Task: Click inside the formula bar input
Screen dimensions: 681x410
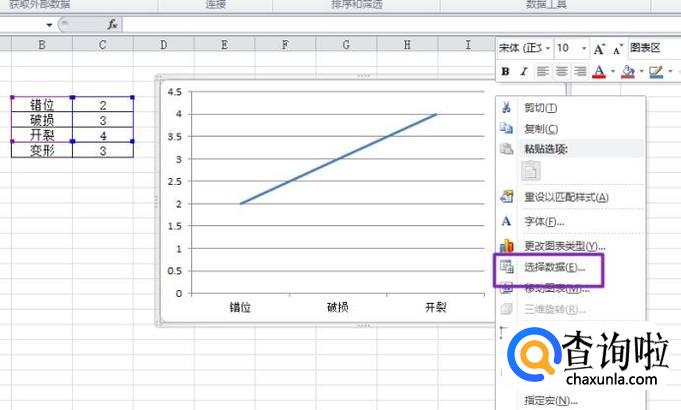Action: click(x=400, y=25)
